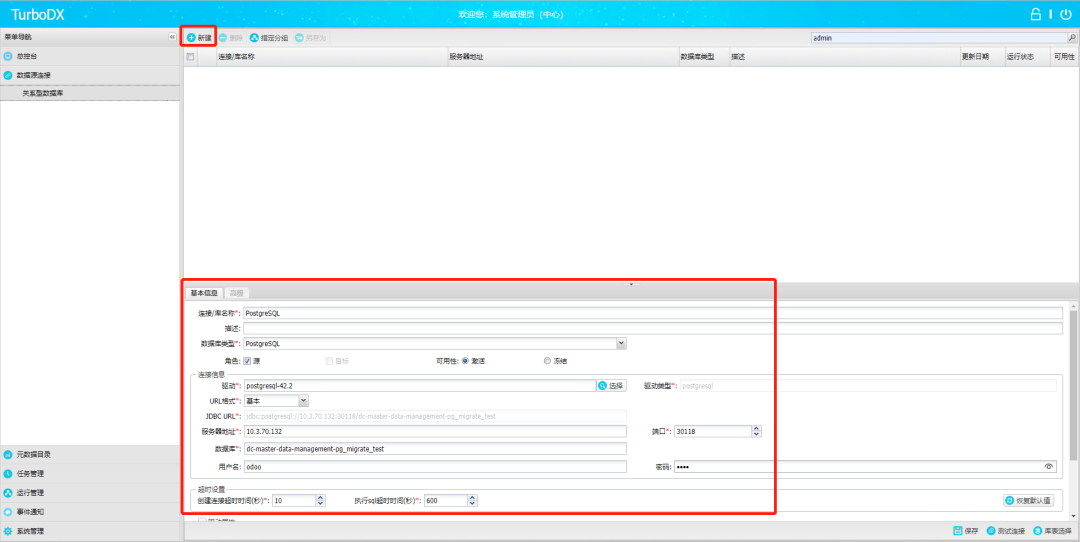Screen dimensions: 1080x542
Task: Increase 创建连接超时时间 with spinner
Action: (321, 498)
